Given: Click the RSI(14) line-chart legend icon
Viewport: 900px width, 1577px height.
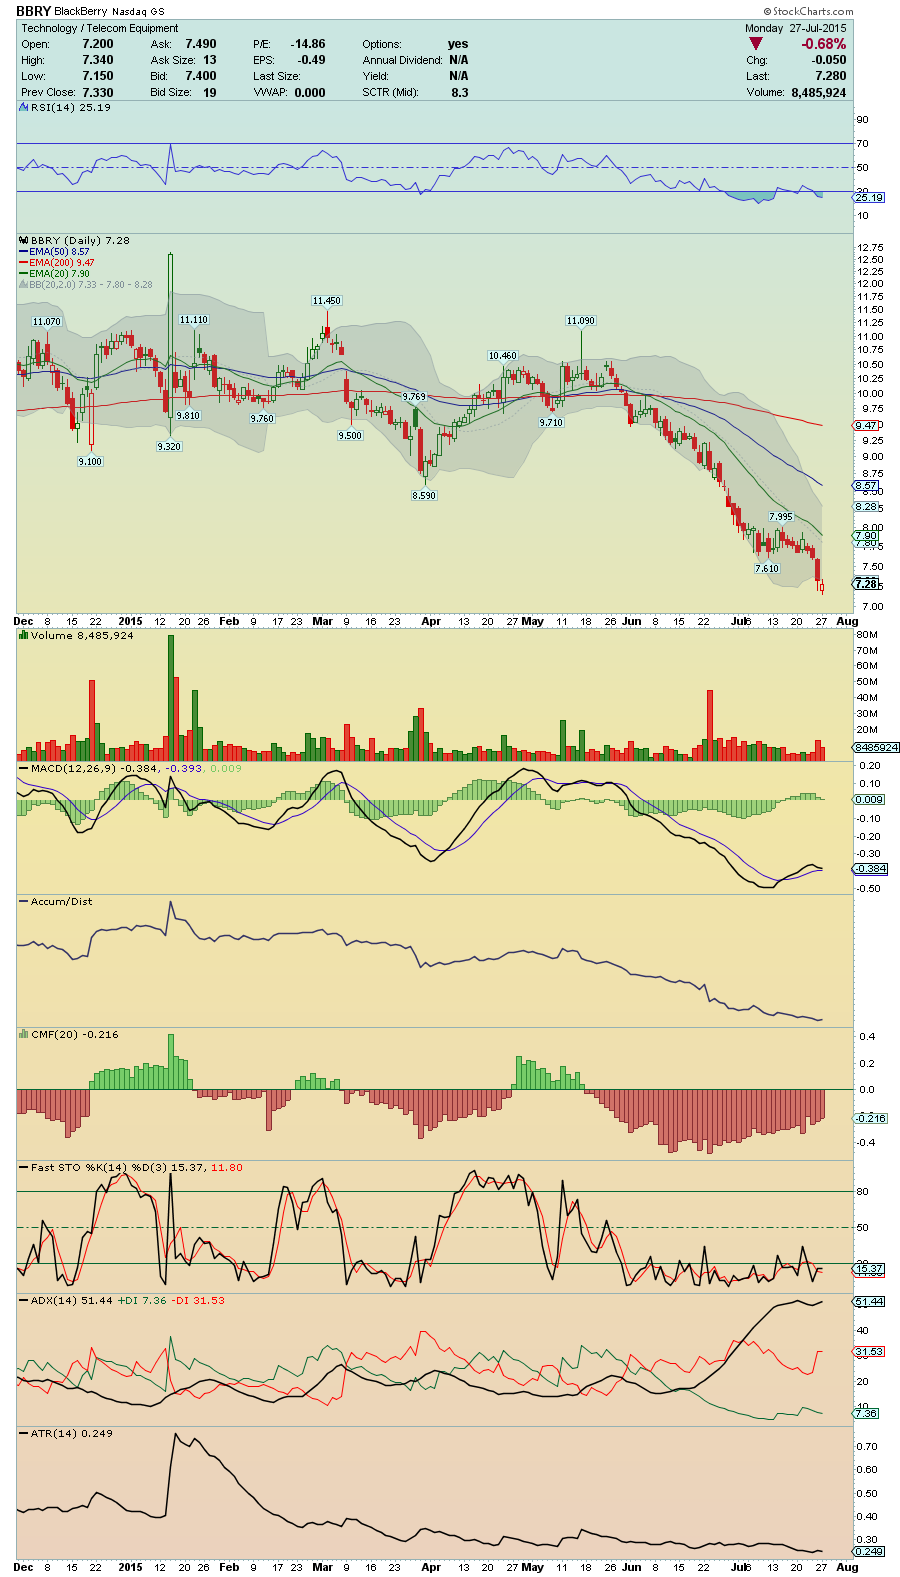Looking at the screenshot, I should pos(24,107).
